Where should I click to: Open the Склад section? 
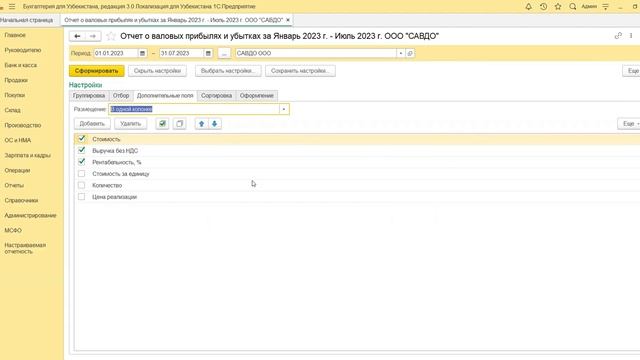pos(13,110)
